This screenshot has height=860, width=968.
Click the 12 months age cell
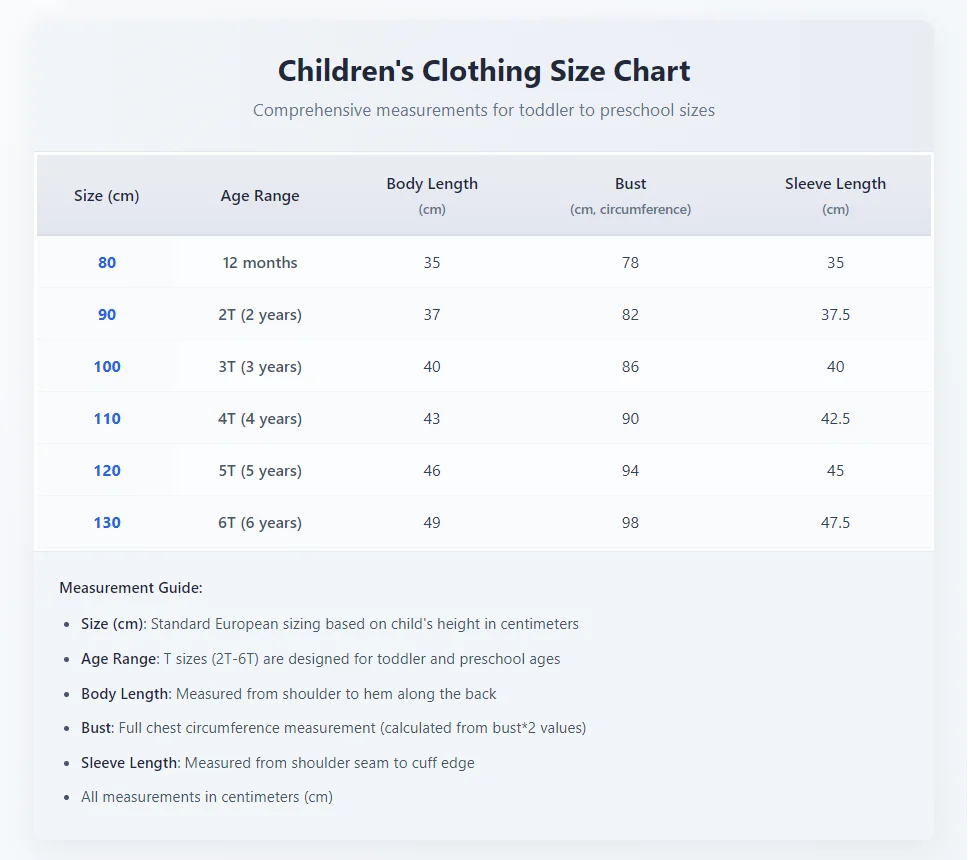[x=260, y=263]
